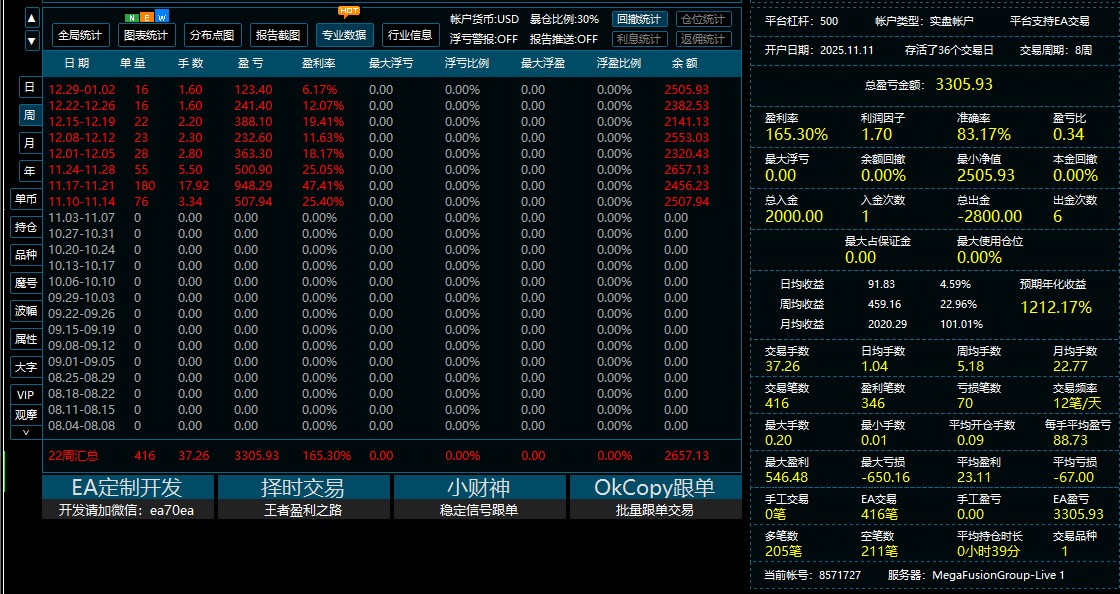Select the 12.29-01.02 week row
Image resolution: width=1120 pixels, height=594 pixels.
(x=391, y=90)
